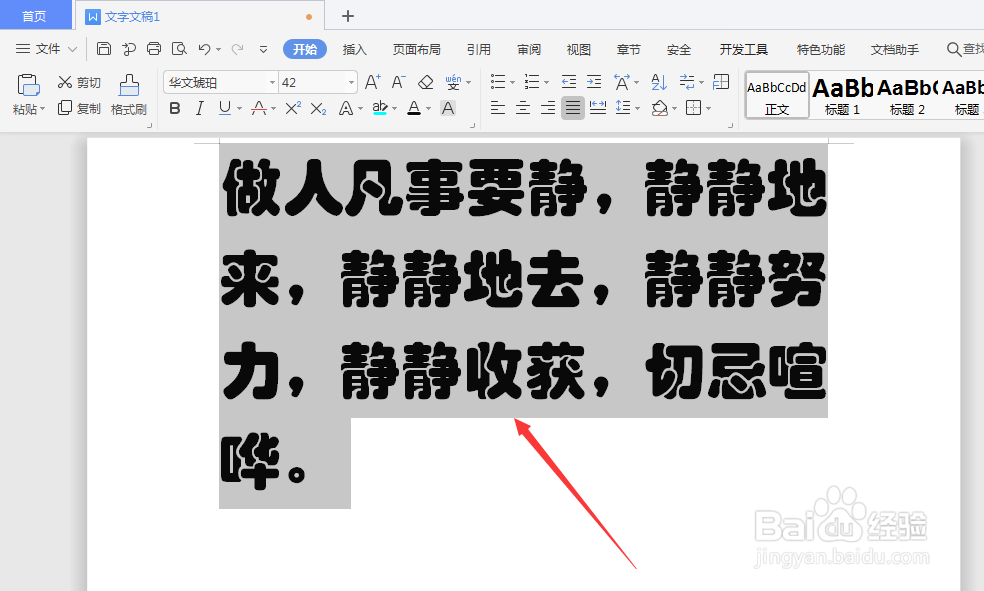Expand the paragraph dialog launcher corner

click(x=730, y=125)
